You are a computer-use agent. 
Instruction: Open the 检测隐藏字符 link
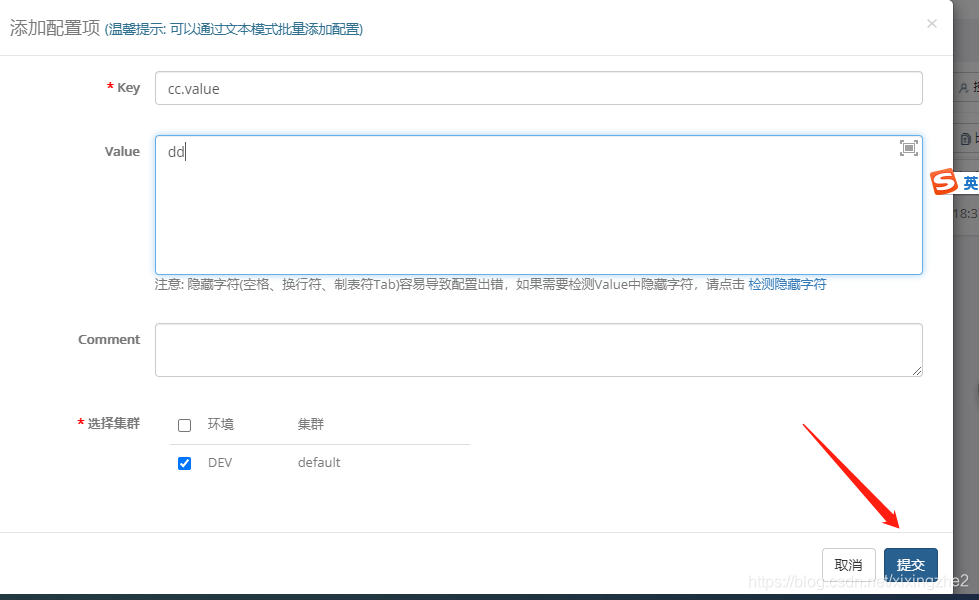(789, 284)
